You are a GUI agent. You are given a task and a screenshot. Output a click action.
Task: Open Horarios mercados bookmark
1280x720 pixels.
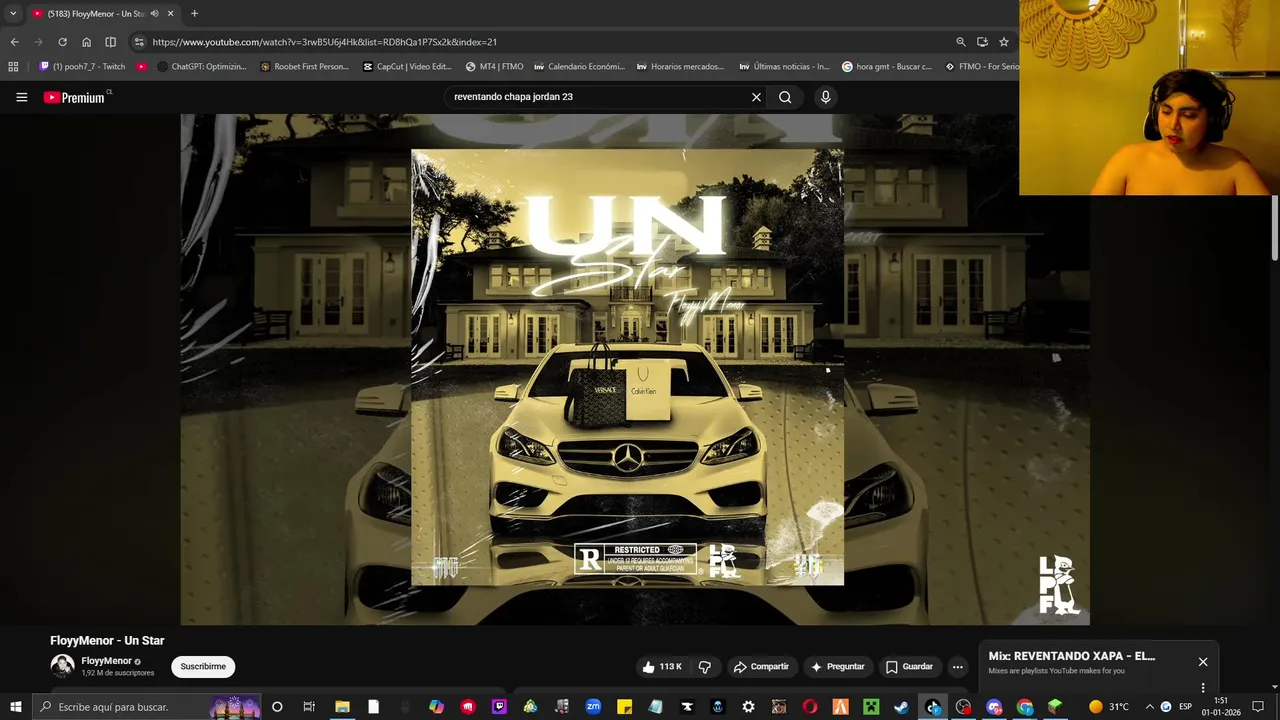682,67
